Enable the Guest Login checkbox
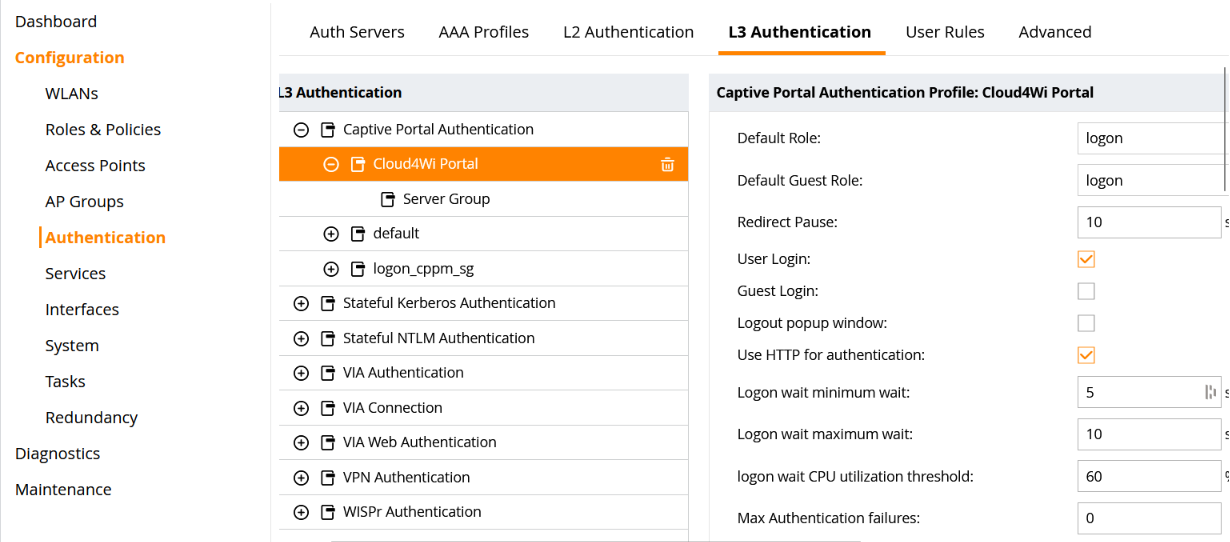 (1086, 291)
